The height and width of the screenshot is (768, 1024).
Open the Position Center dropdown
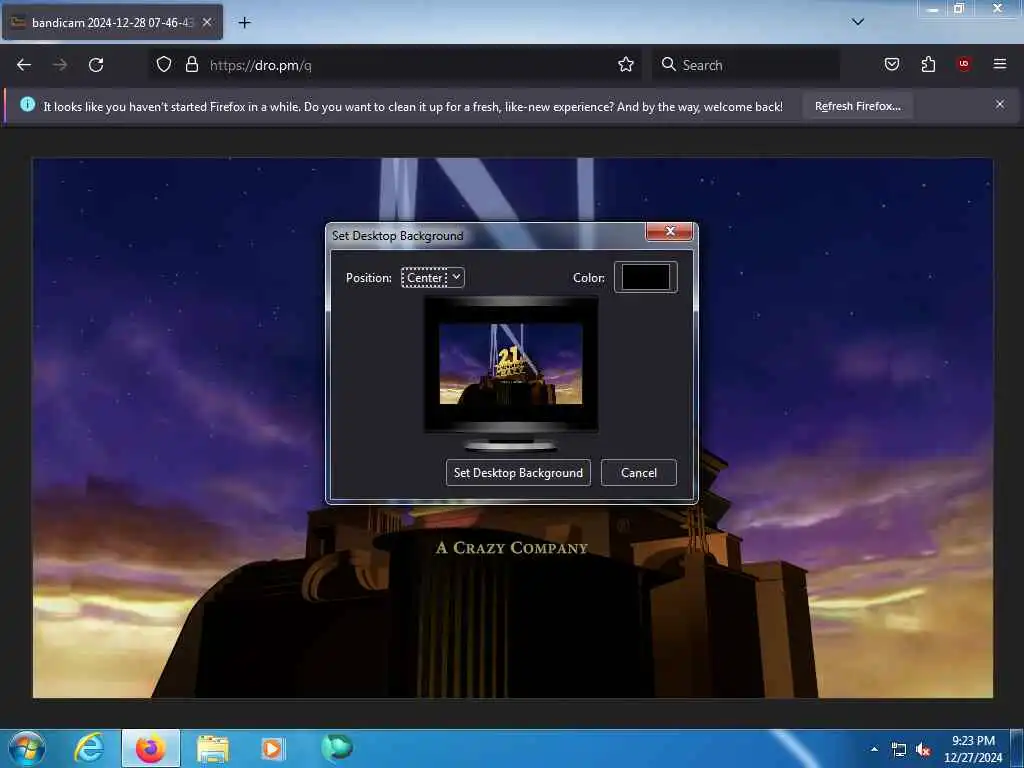(x=432, y=278)
